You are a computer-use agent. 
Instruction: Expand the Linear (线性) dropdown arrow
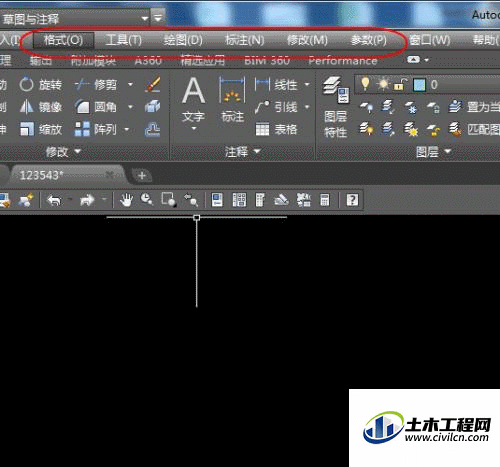[x=307, y=85]
